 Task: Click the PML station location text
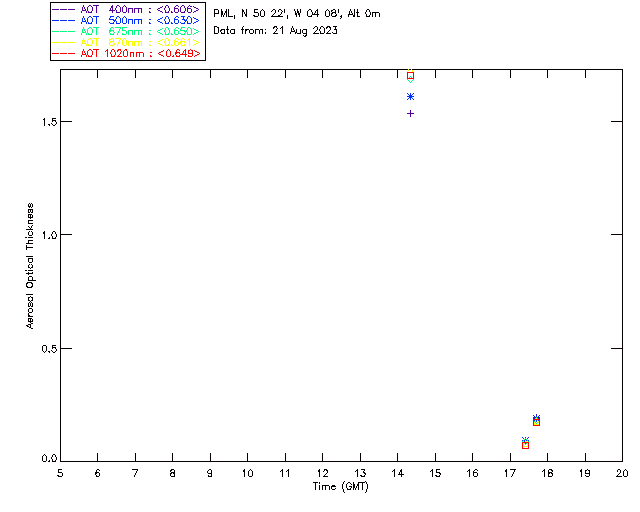pyautogui.click(x=297, y=14)
